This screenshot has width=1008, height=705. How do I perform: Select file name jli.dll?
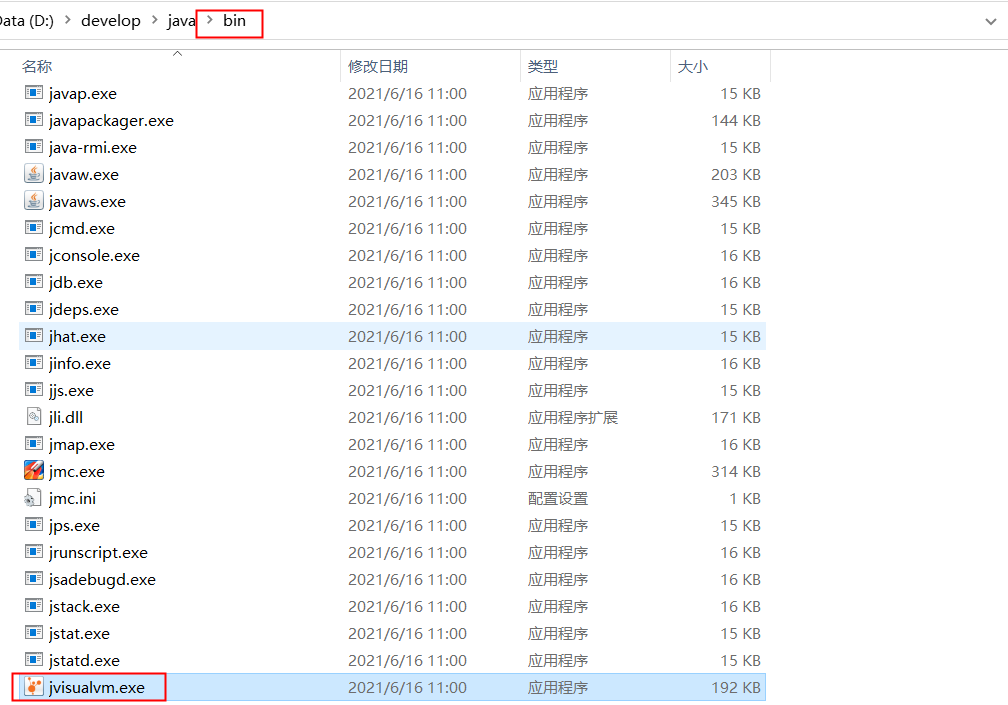66,418
